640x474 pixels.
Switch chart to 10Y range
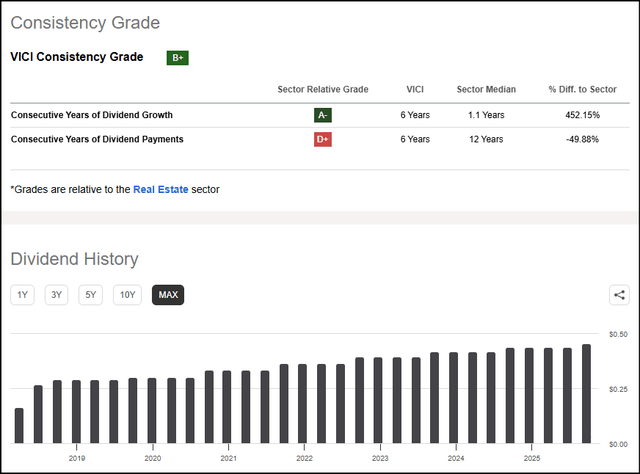click(x=127, y=295)
